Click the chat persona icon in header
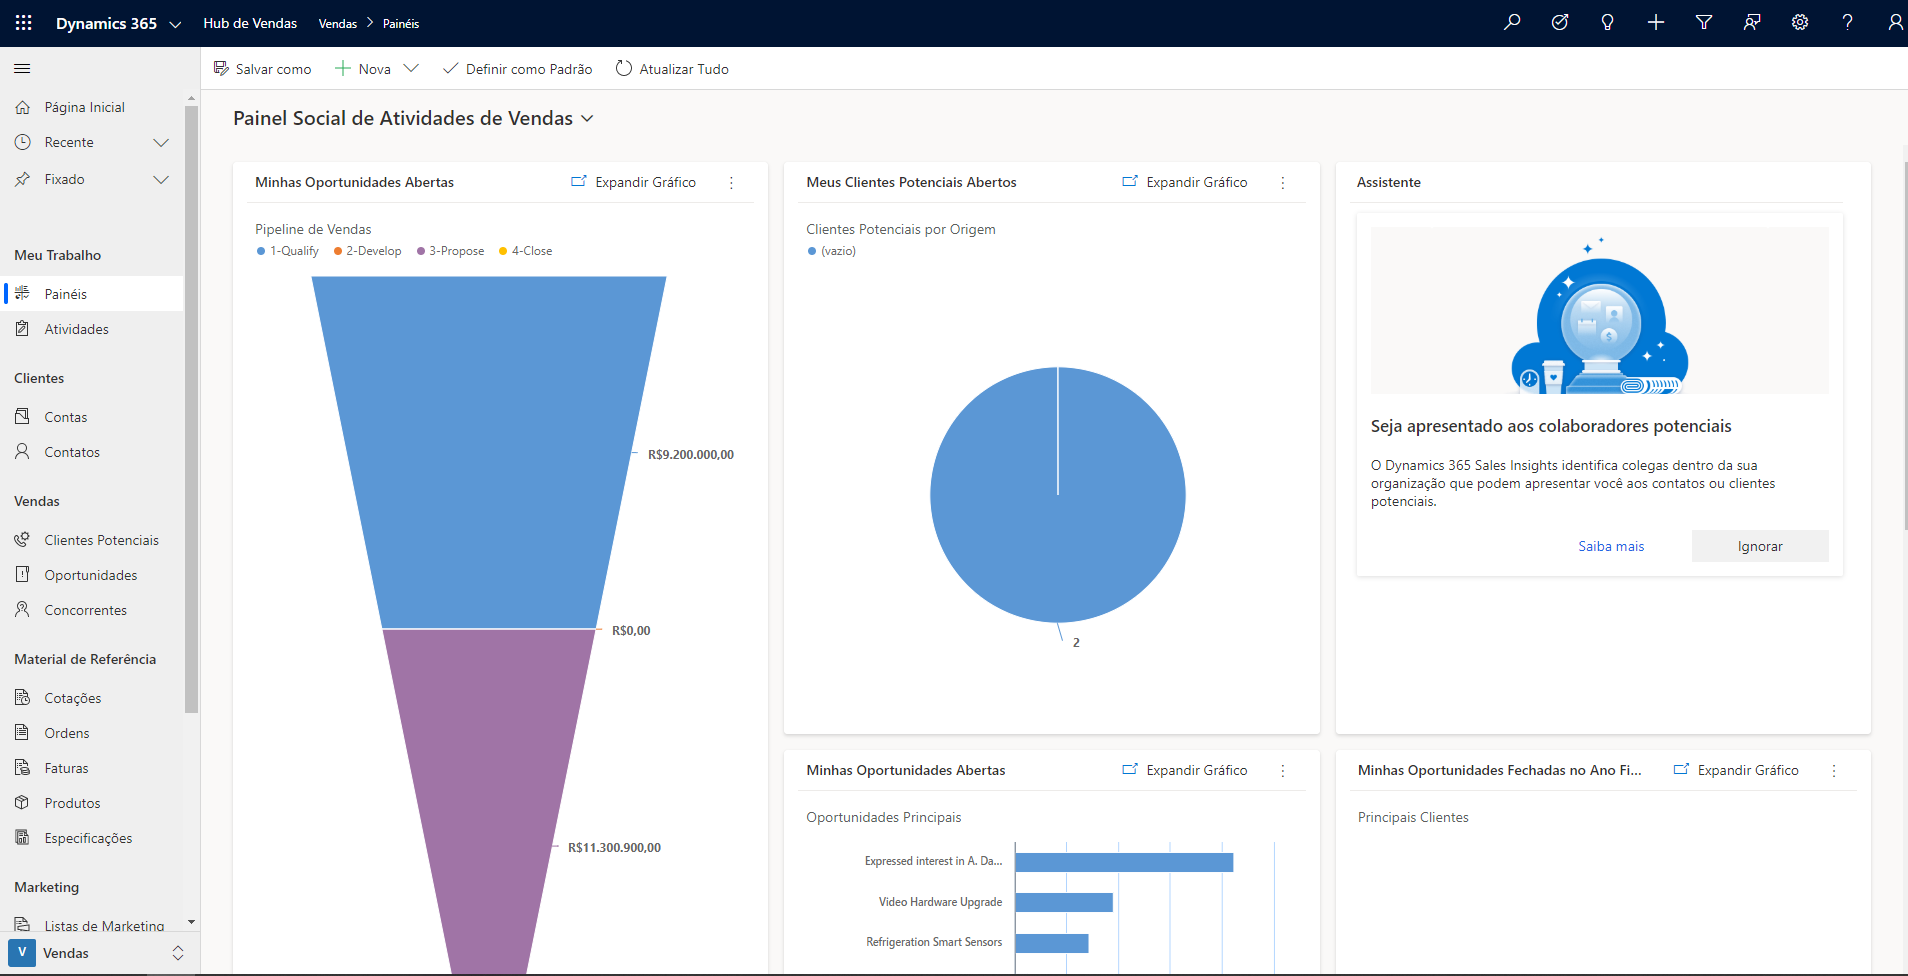The width and height of the screenshot is (1908, 976). tap(1752, 22)
